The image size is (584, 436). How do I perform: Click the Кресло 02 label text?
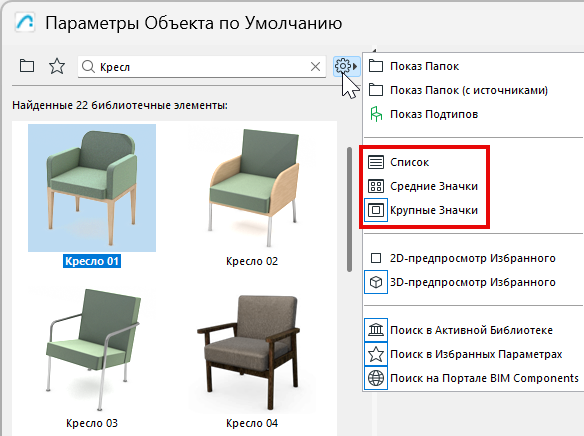(x=252, y=261)
